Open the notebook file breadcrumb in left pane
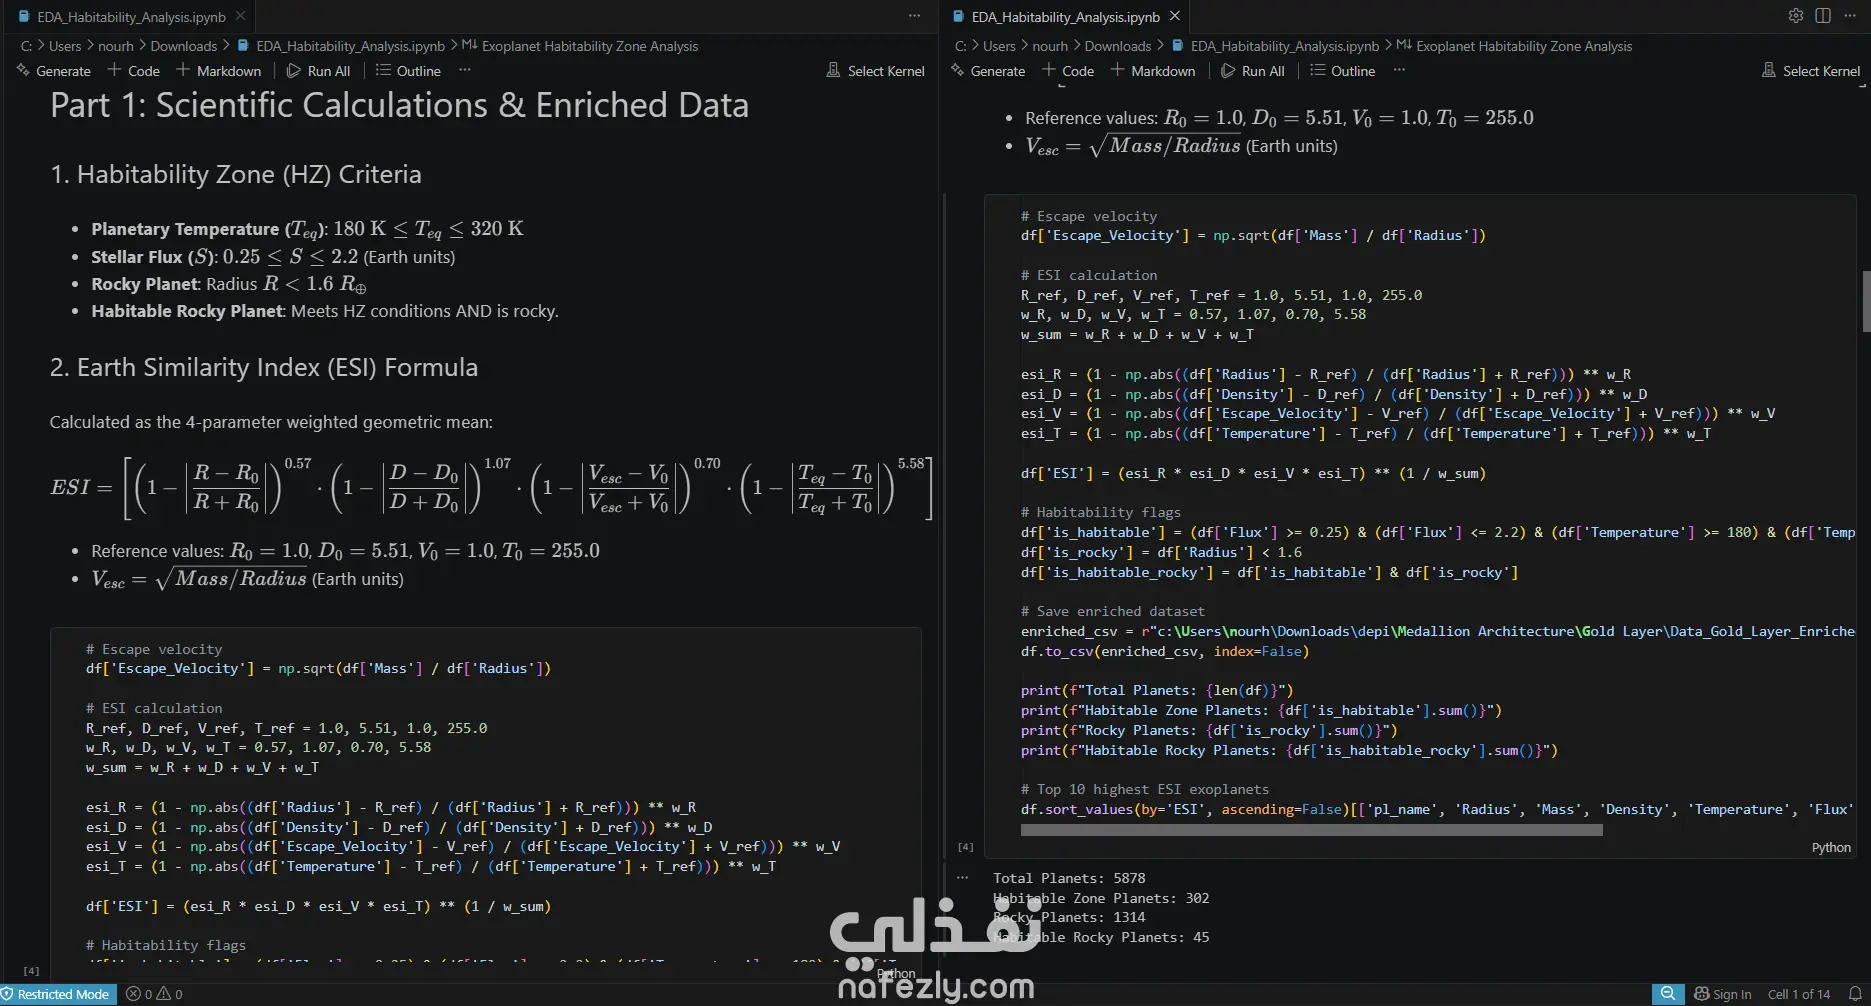This screenshot has height=1006, width=1871. pos(341,46)
